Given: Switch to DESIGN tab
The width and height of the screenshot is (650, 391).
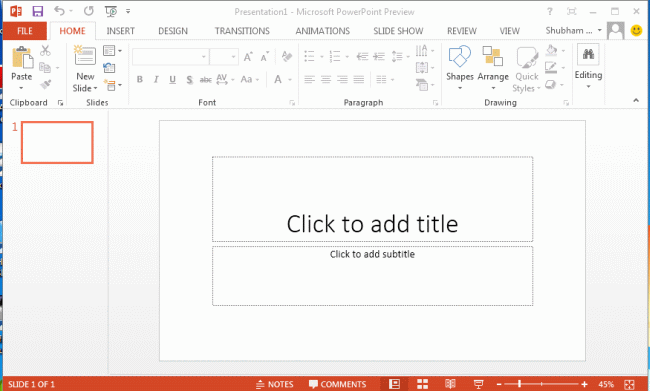Looking at the screenshot, I should click(173, 31).
